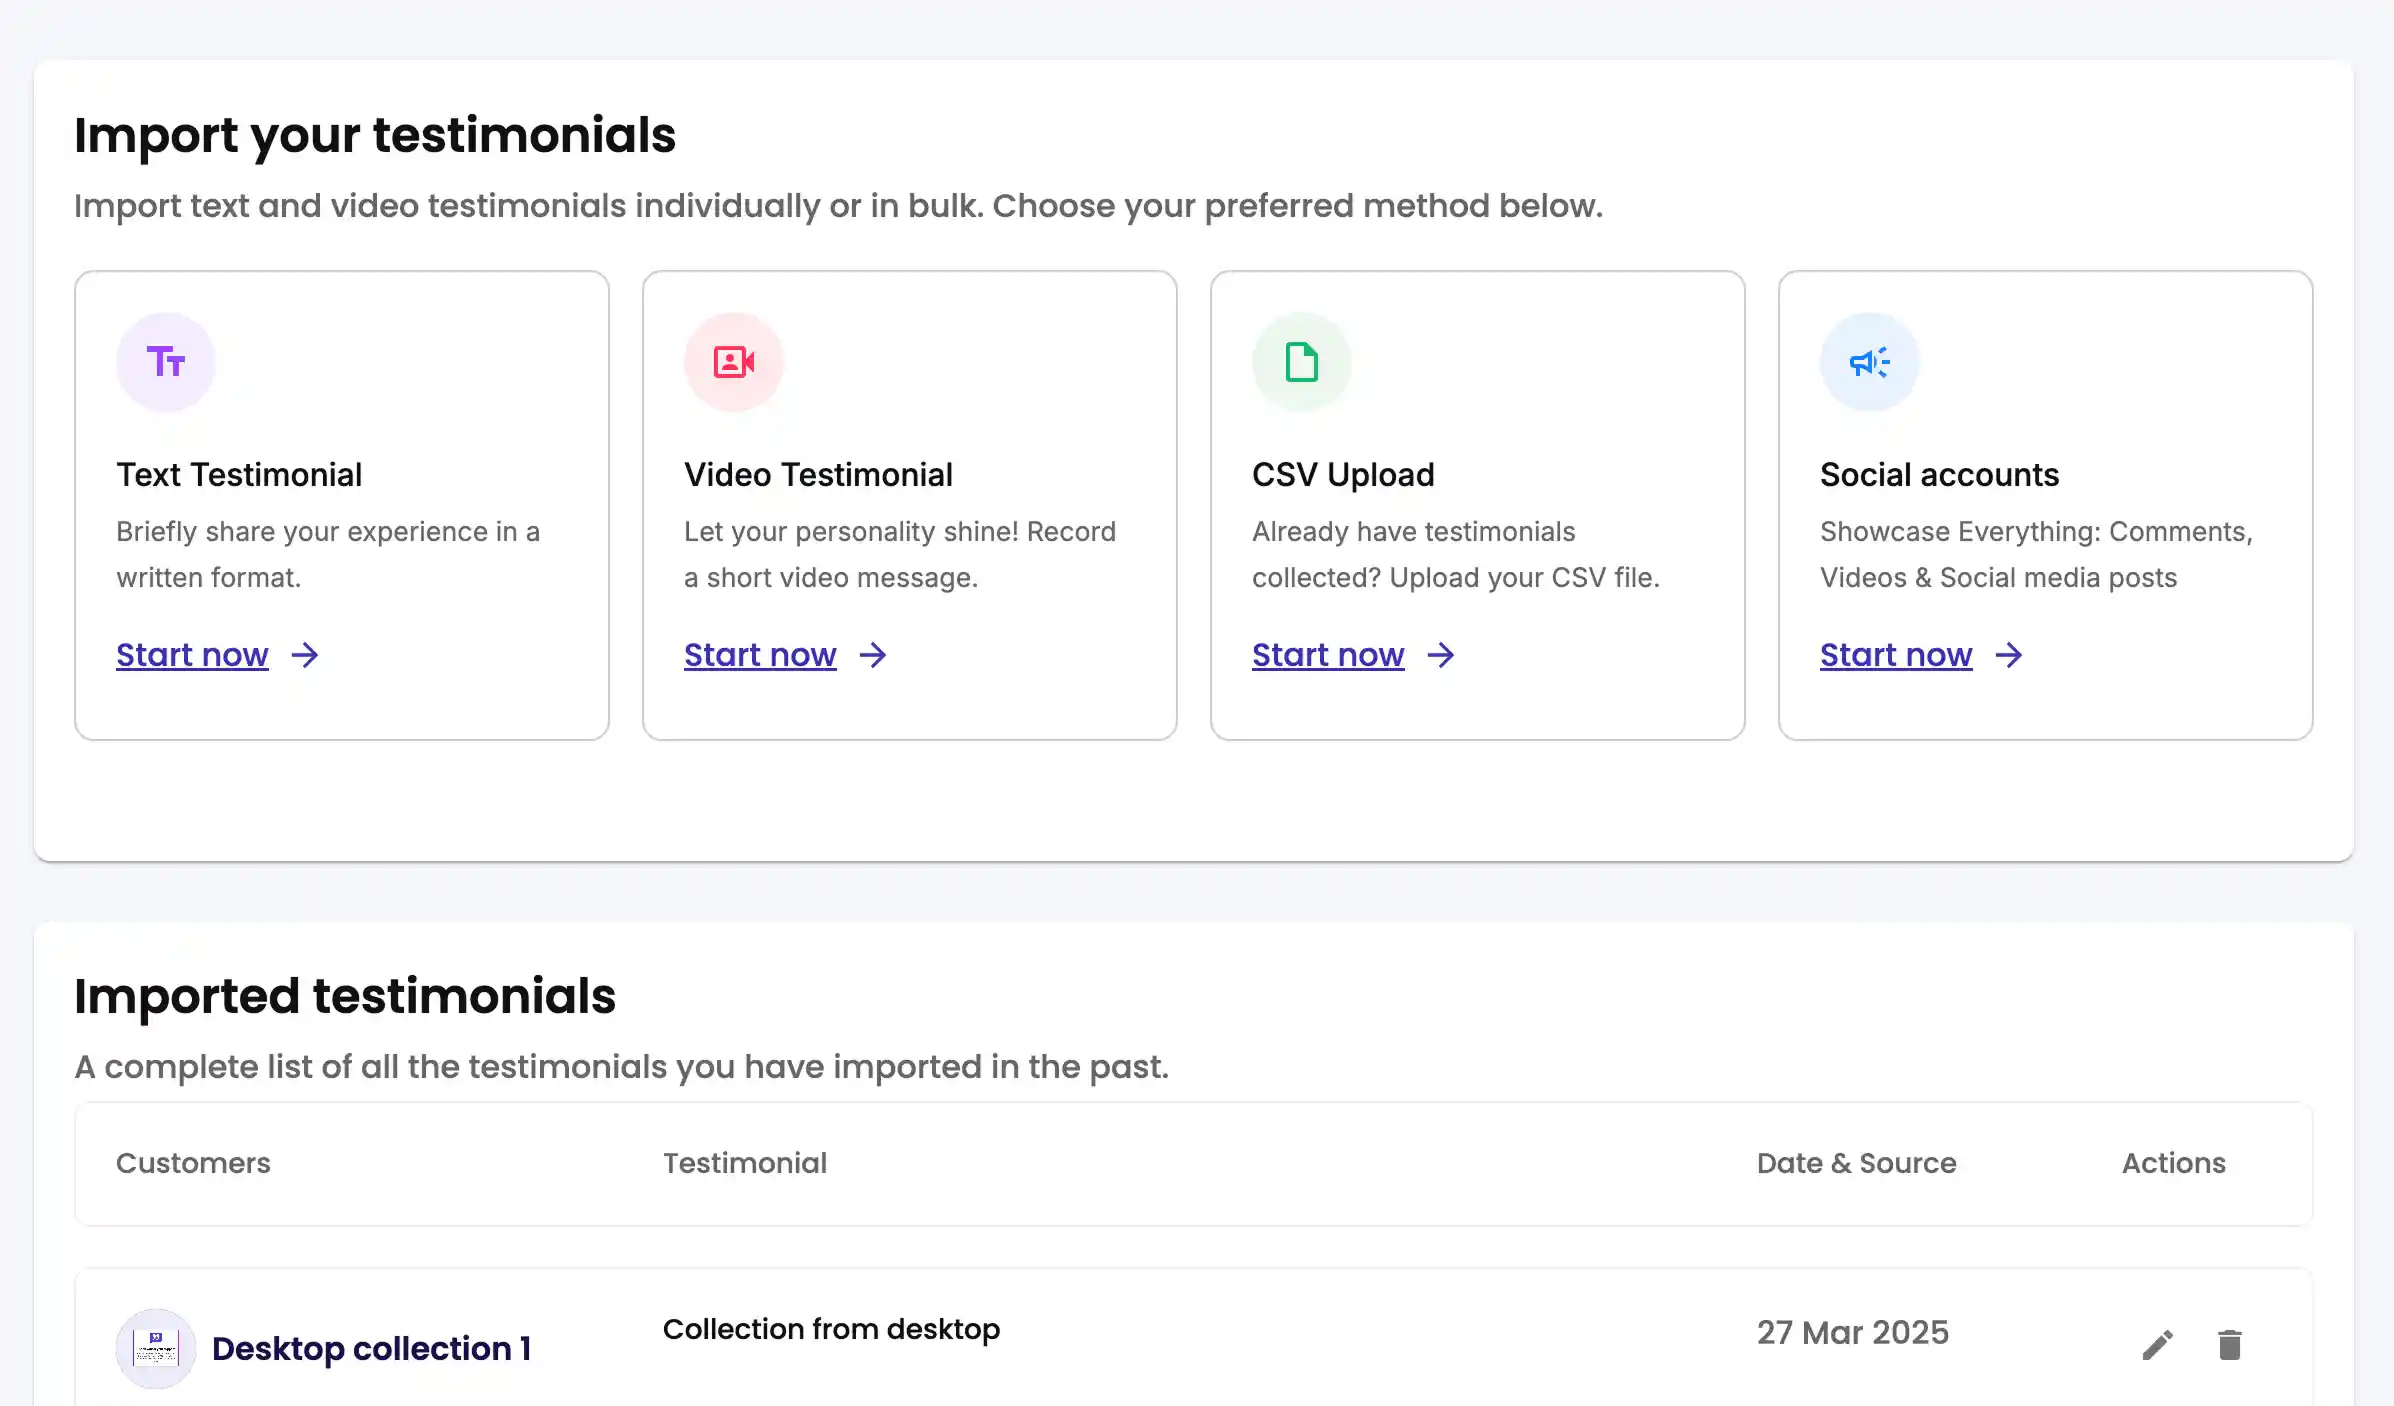This screenshot has width=2394, height=1406.
Task: Click the blue megaphone Social accounts icon
Action: (x=1869, y=362)
